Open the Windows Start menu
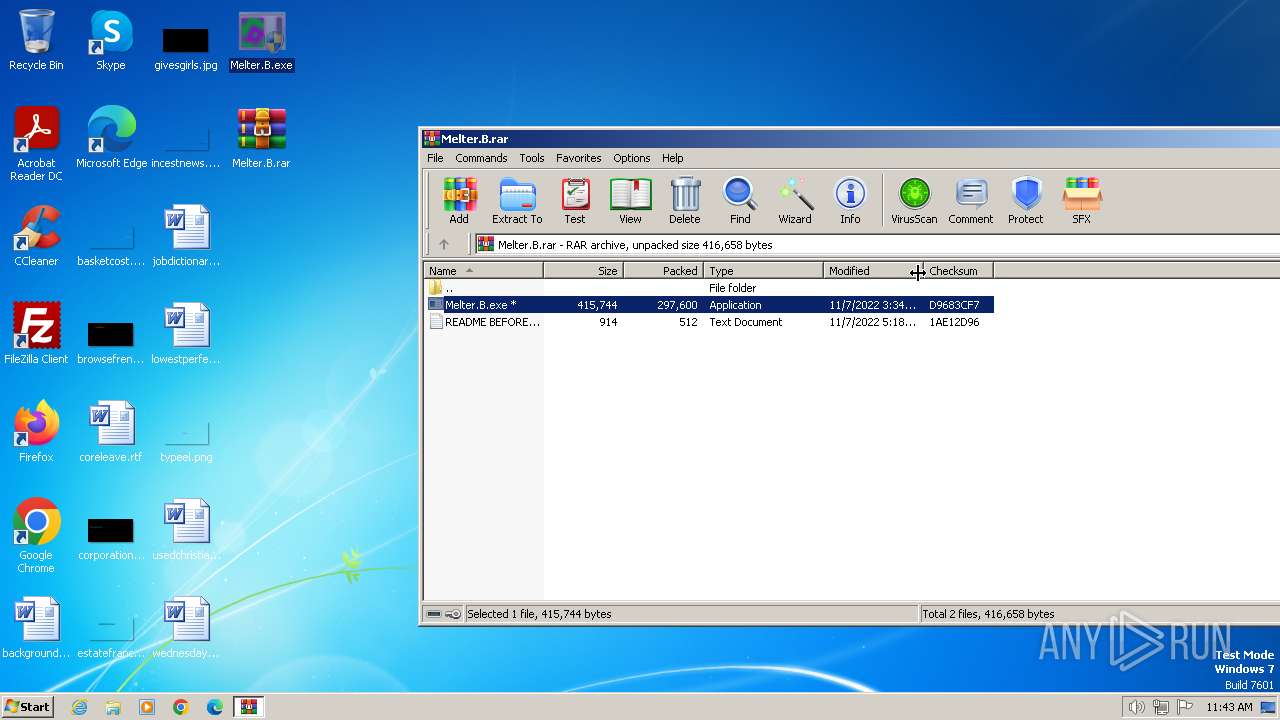This screenshot has width=1280, height=720. coord(27,706)
